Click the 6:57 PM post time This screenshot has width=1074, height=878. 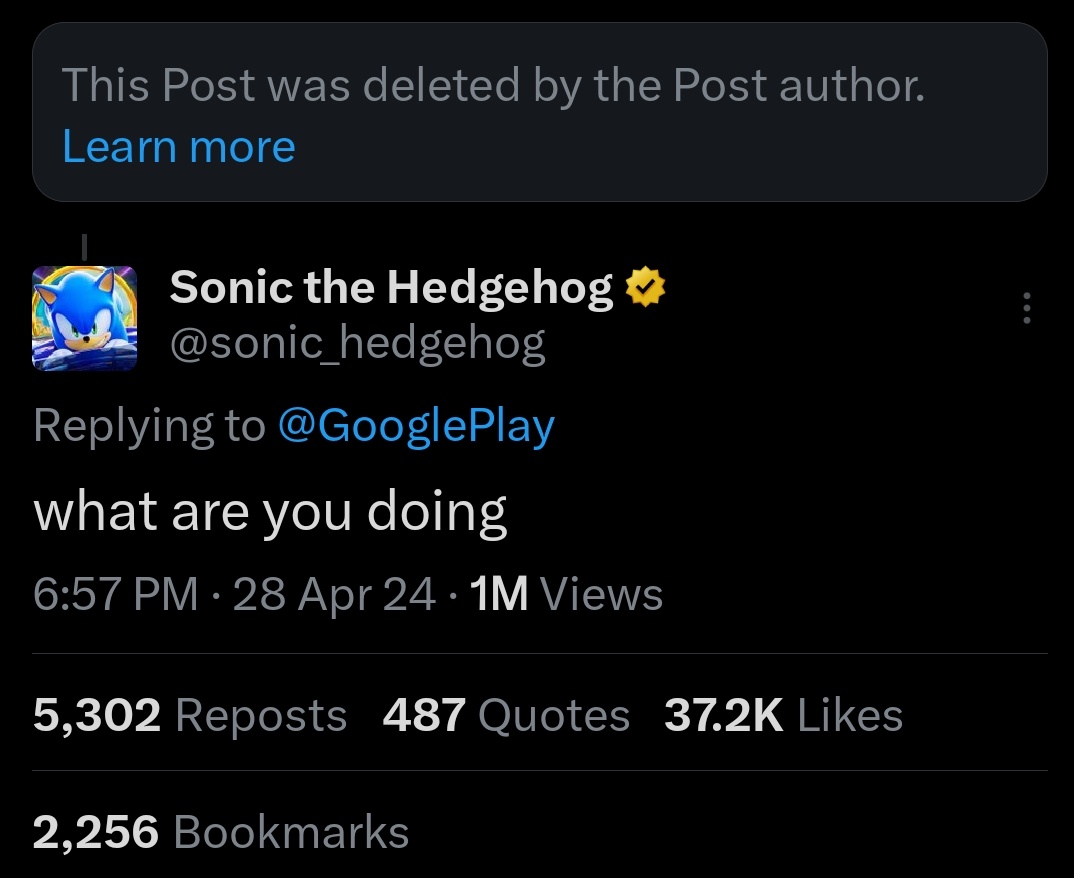point(115,595)
